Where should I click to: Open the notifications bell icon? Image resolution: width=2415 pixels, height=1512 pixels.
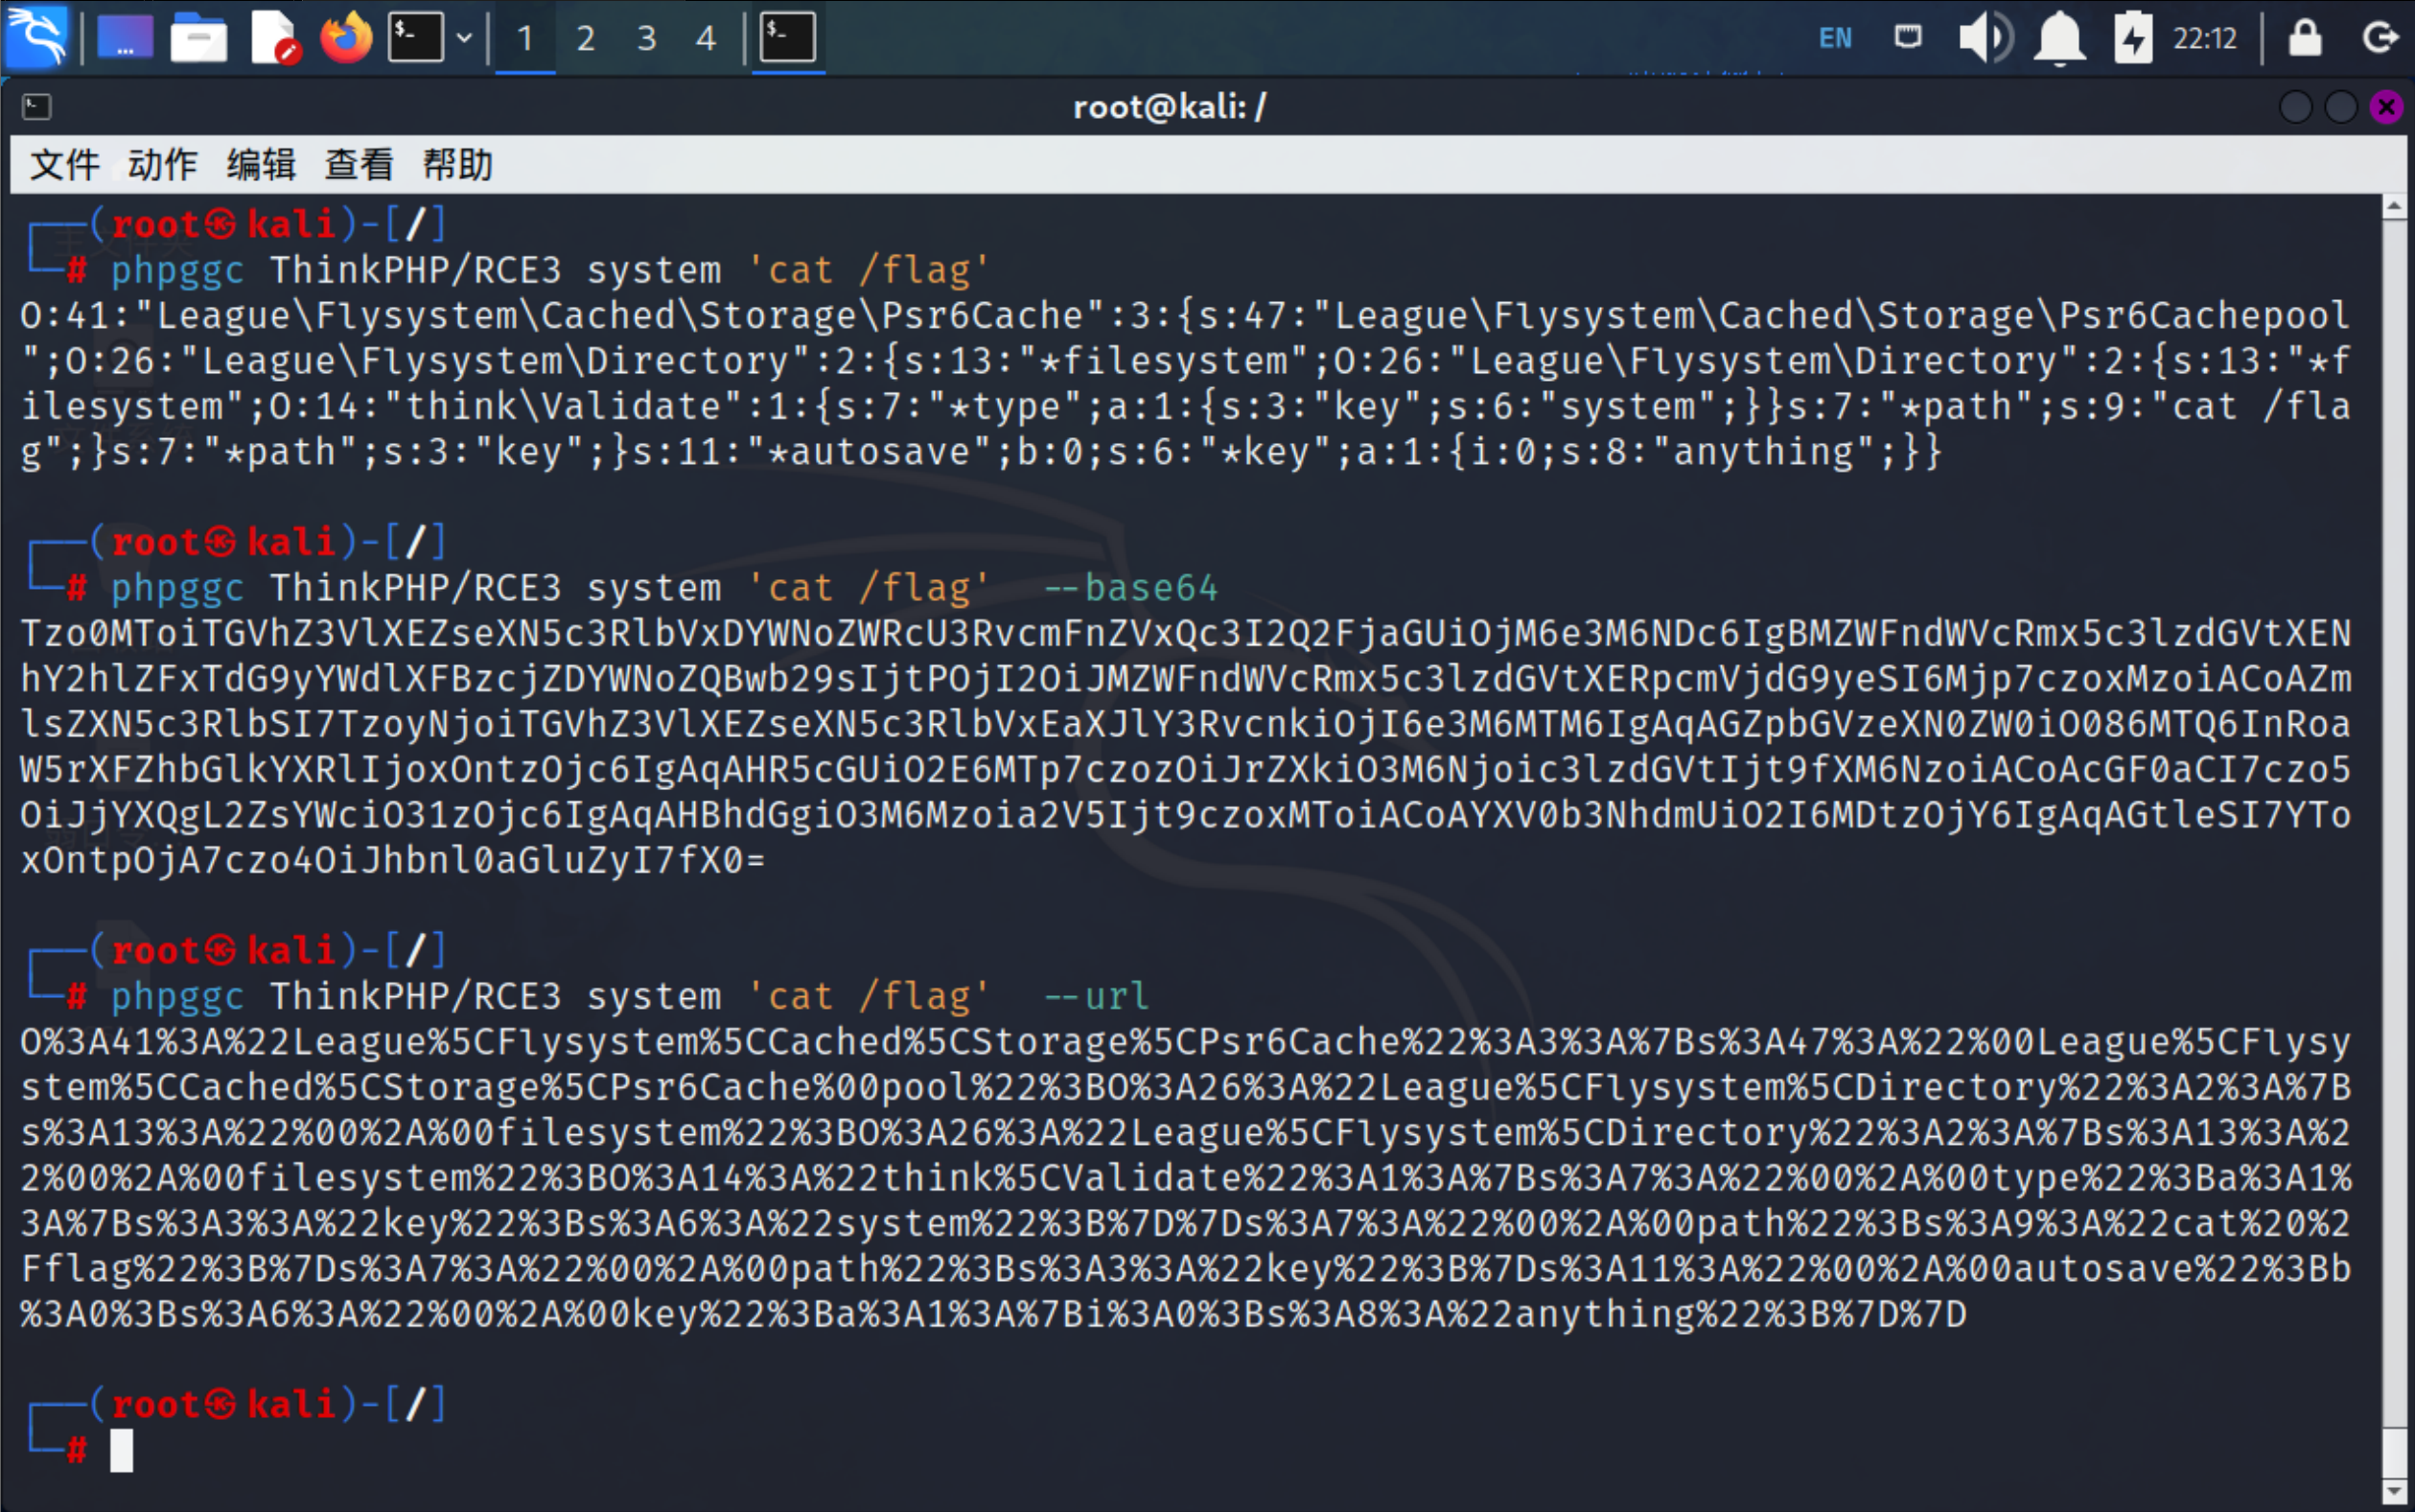[2059, 38]
